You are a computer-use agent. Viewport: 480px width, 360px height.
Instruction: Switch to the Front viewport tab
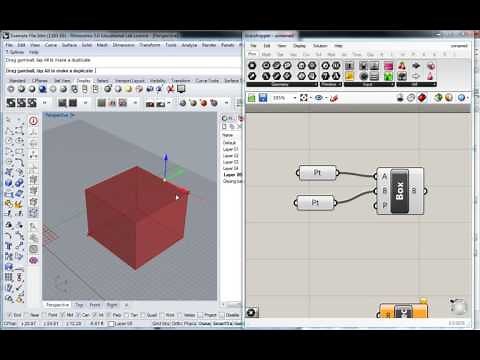tap(95, 305)
